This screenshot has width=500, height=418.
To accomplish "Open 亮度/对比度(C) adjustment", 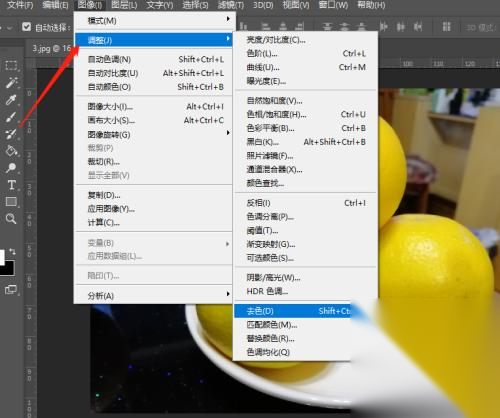I will click(306, 40).
